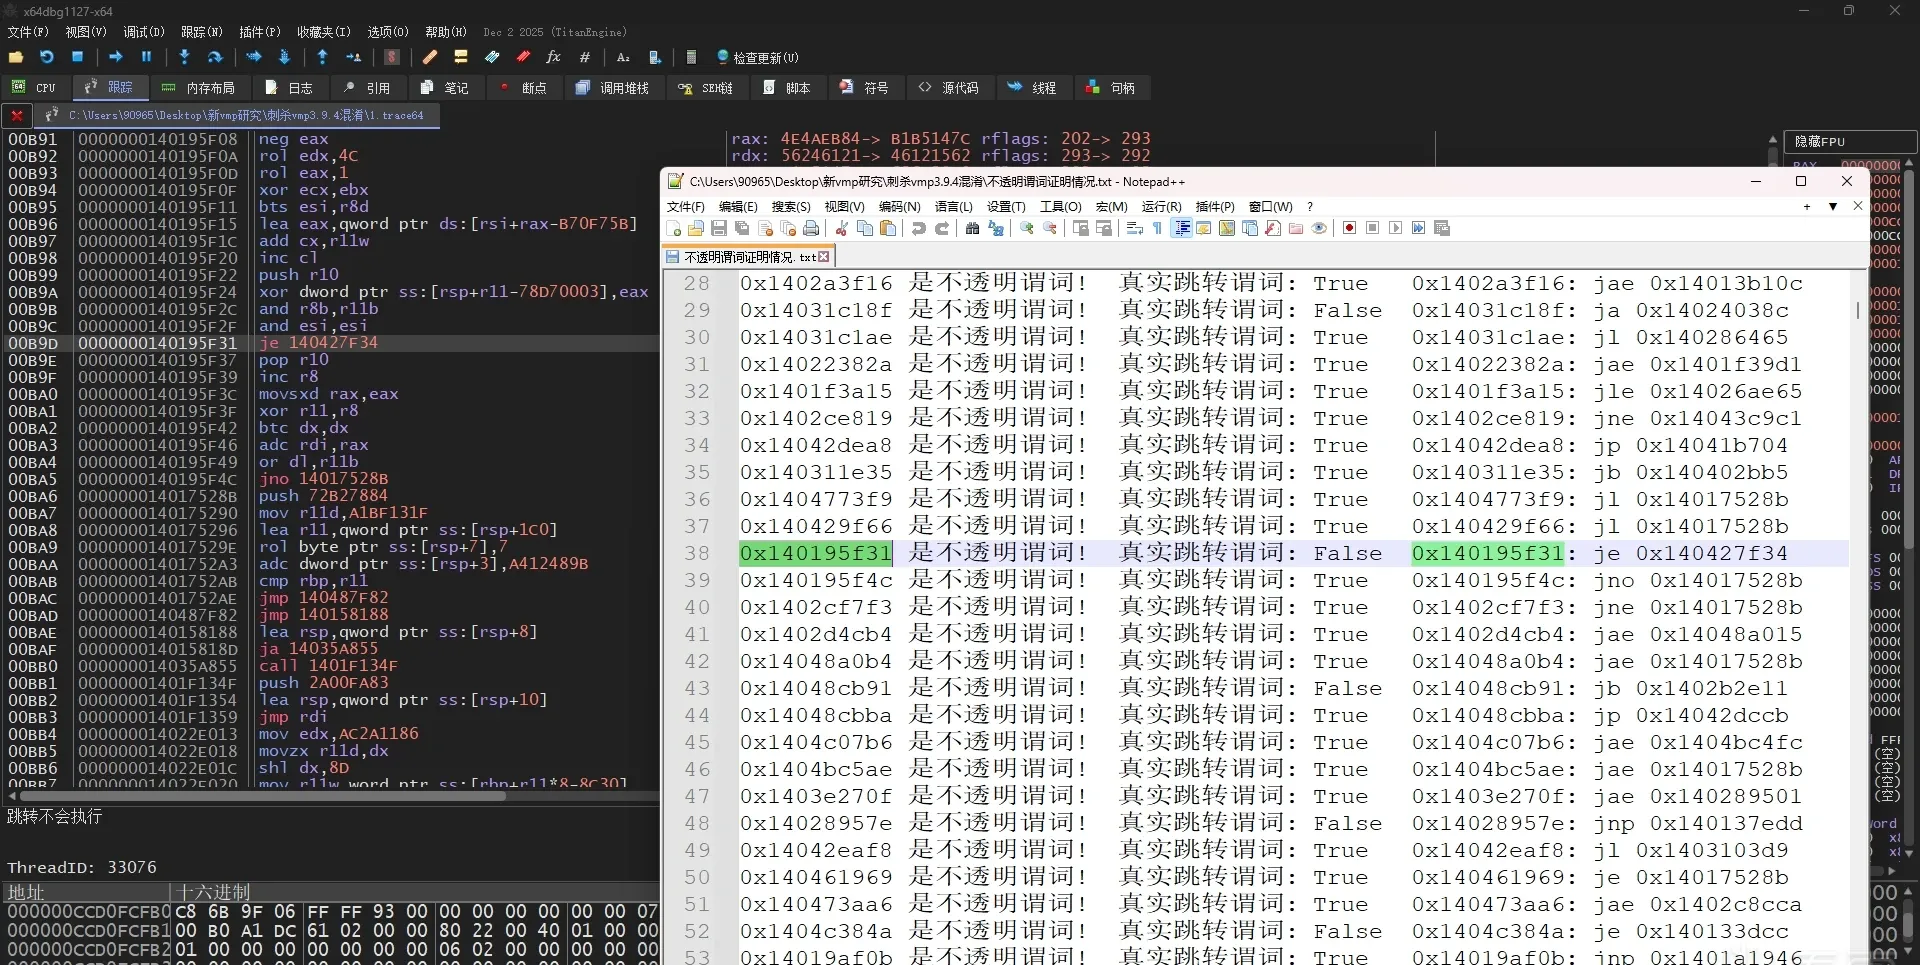Click the je 140427F34 instruction row
Image resolution: width=1920 pixels, height=965 pixels.
(x=330, y=342)
